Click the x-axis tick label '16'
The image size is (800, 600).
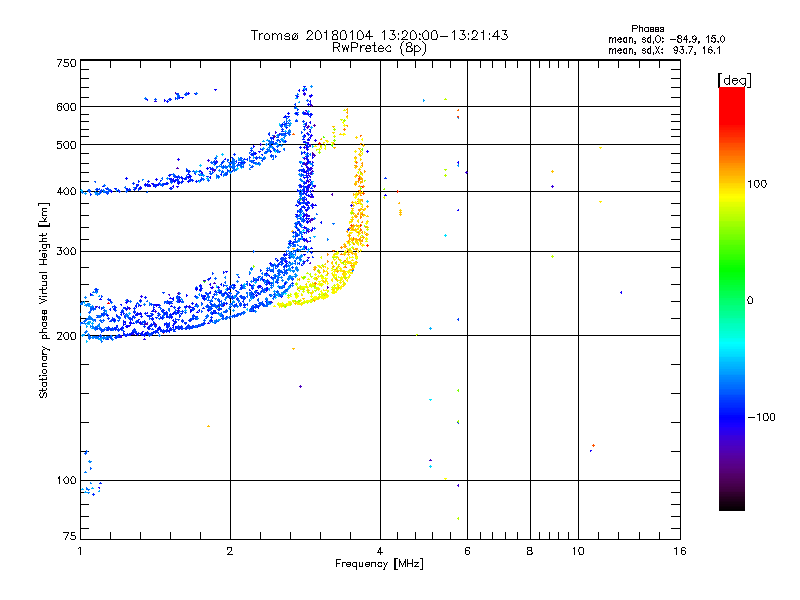tap(680, 551)
